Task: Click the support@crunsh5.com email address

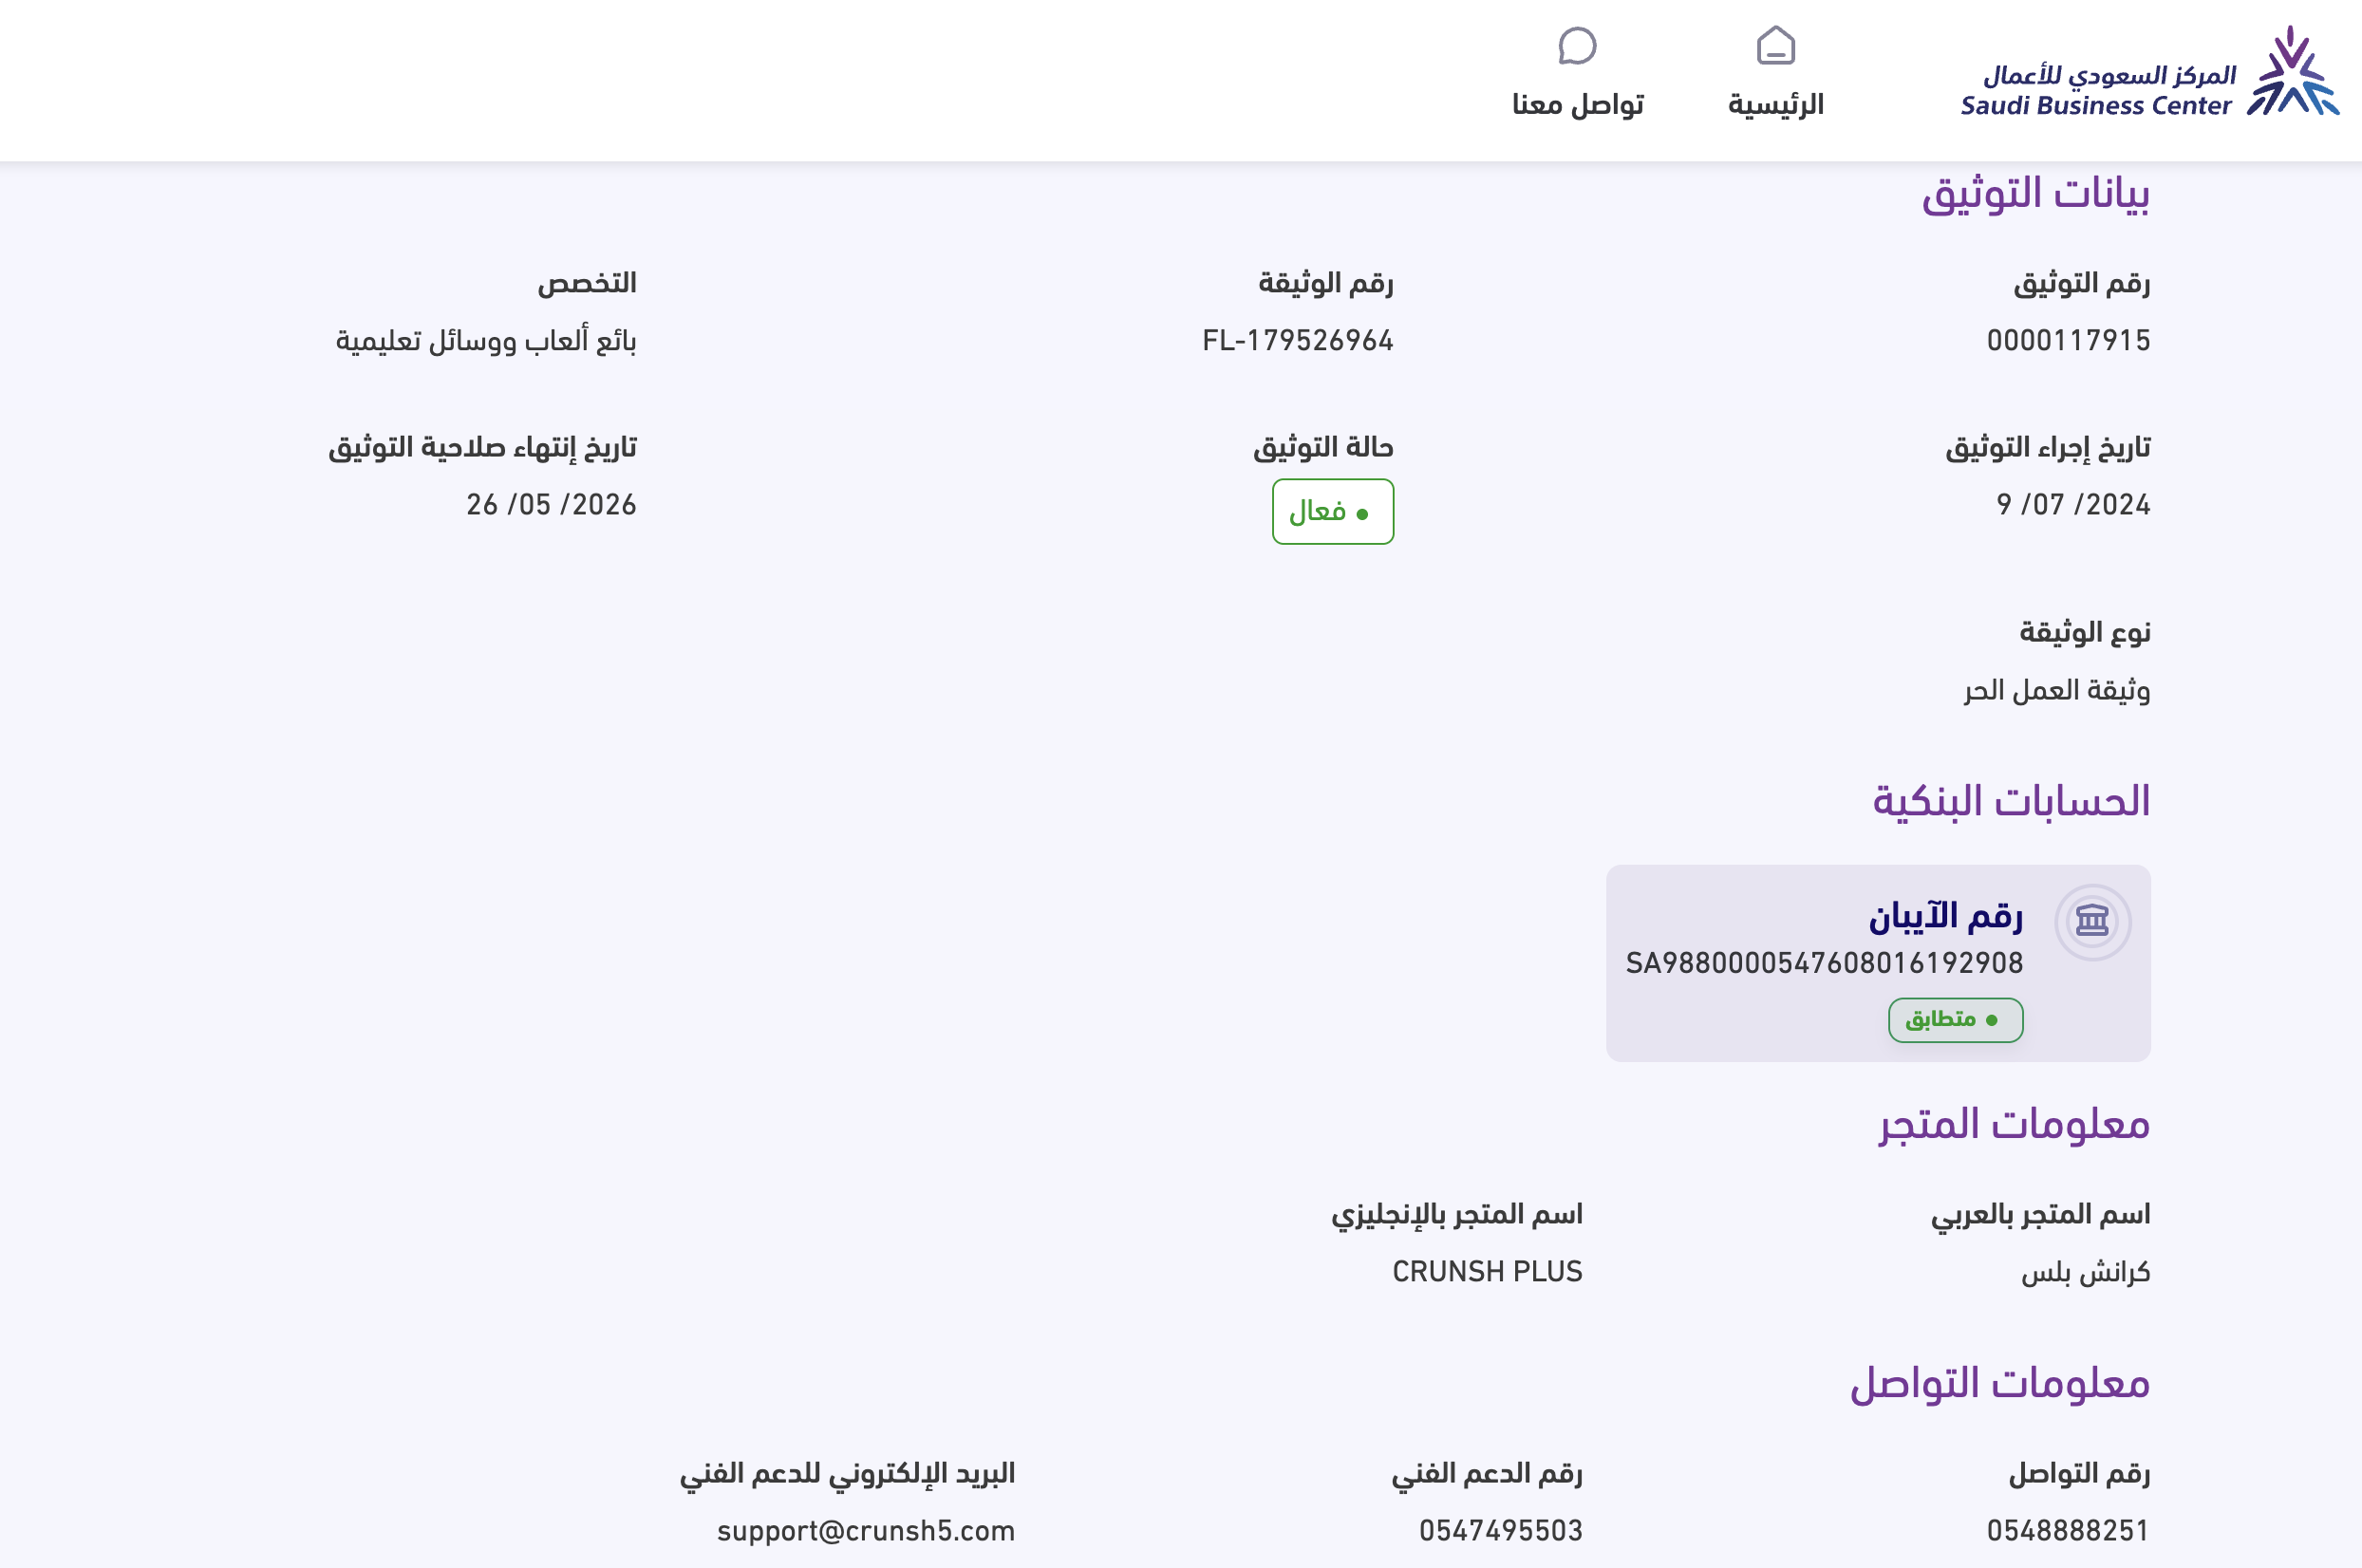Action: [865, 1531]
